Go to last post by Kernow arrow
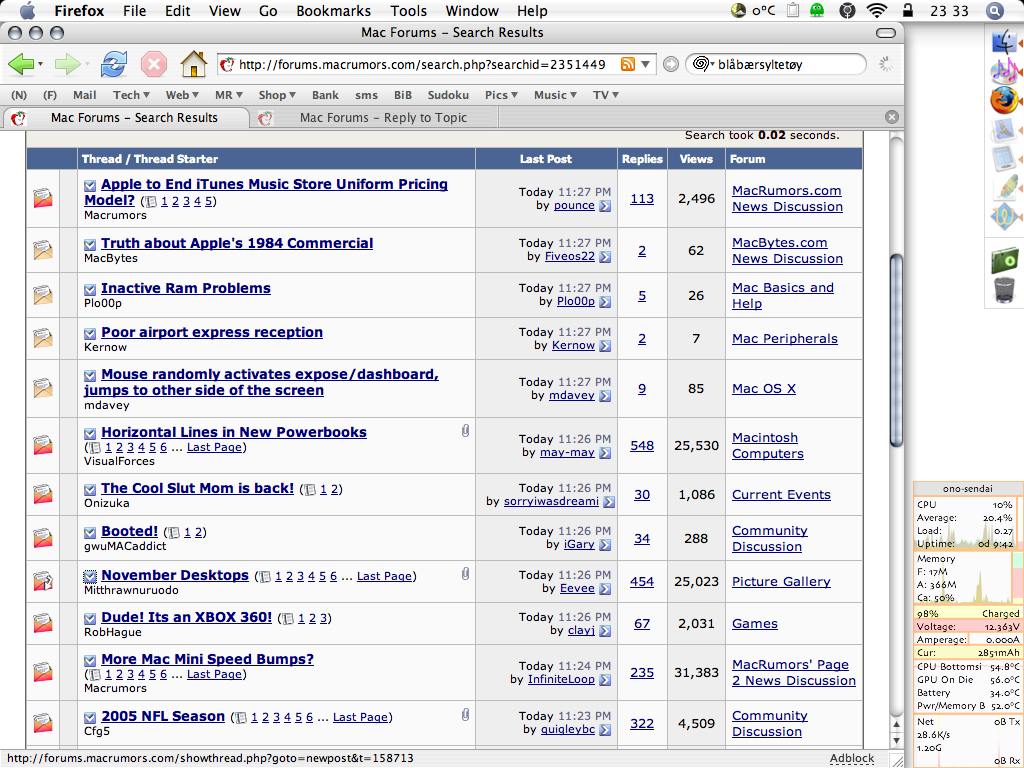Image resolution: width=1024 pixels, height=768 pixels. click(605, 345)
